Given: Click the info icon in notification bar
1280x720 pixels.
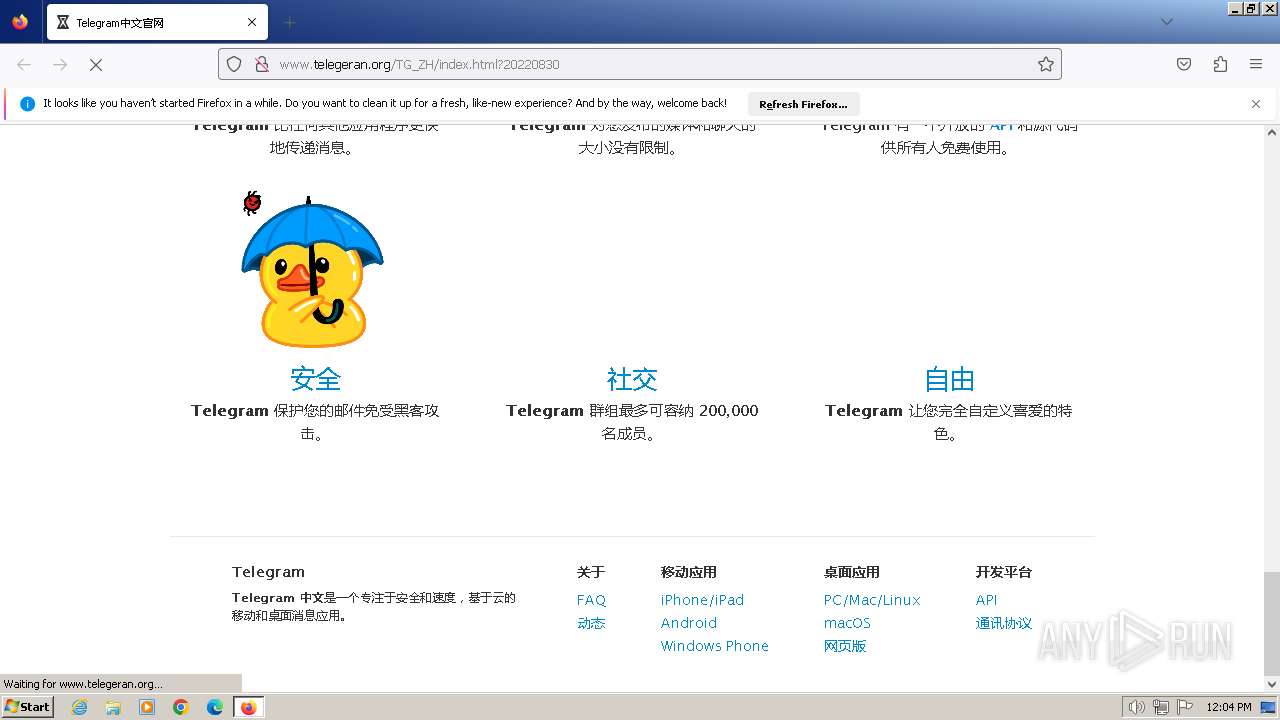Looking at the screenshot, I should point(27,104).
